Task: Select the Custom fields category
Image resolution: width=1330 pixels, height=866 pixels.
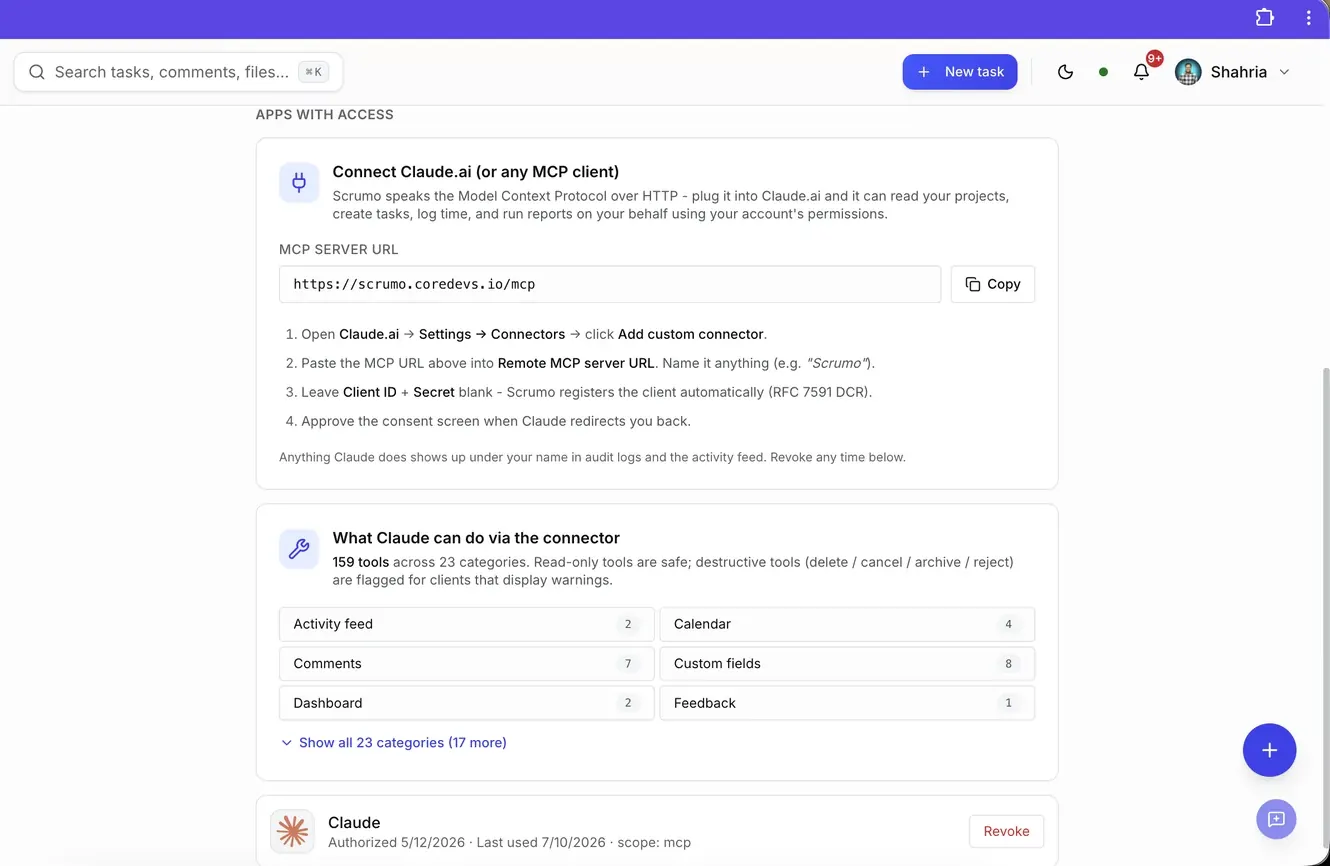Action: tap(847, 663)
